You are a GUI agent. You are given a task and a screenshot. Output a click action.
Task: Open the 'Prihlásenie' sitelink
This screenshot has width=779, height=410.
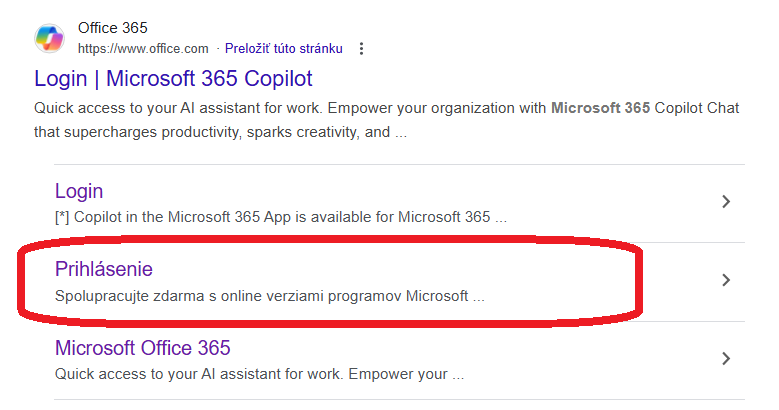coord(104,269)
